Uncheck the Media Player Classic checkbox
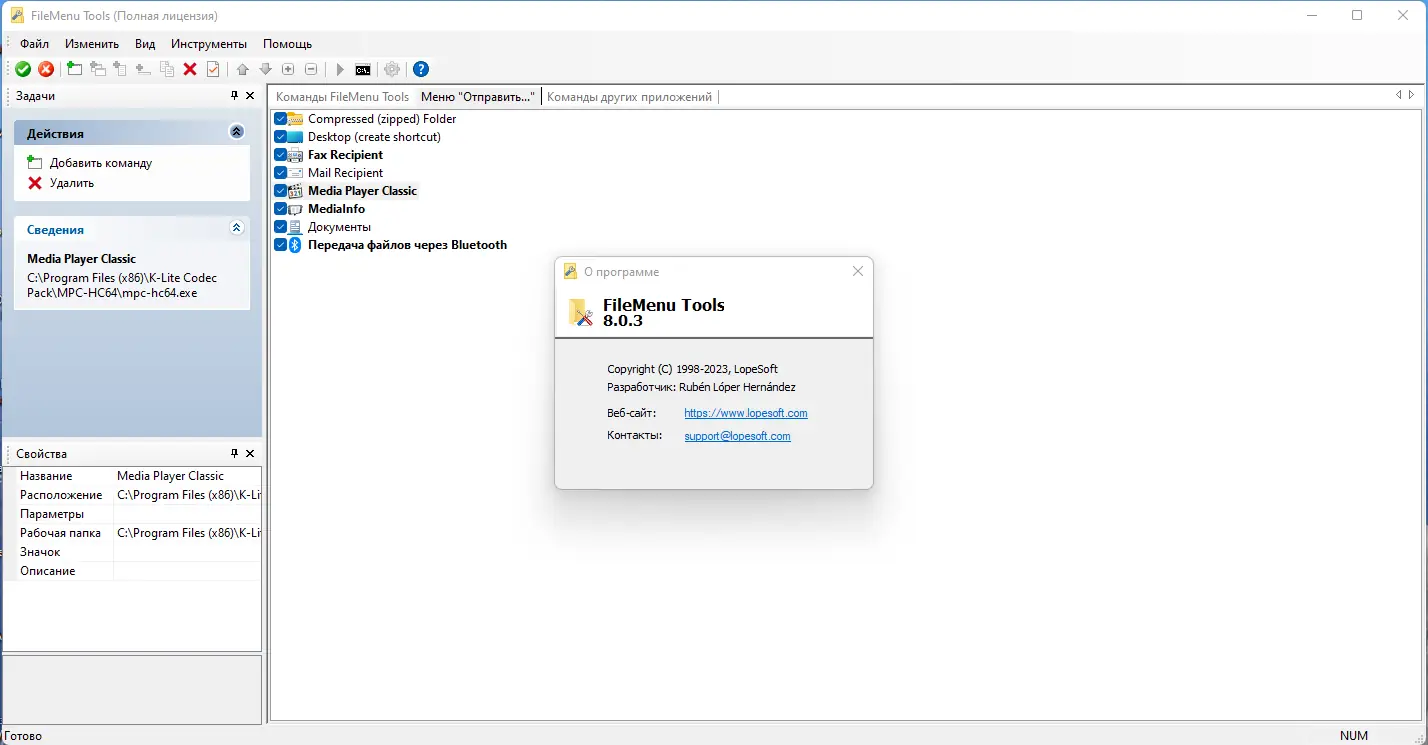The width and height of the screenshot is (1428, 745). point(280,190)
